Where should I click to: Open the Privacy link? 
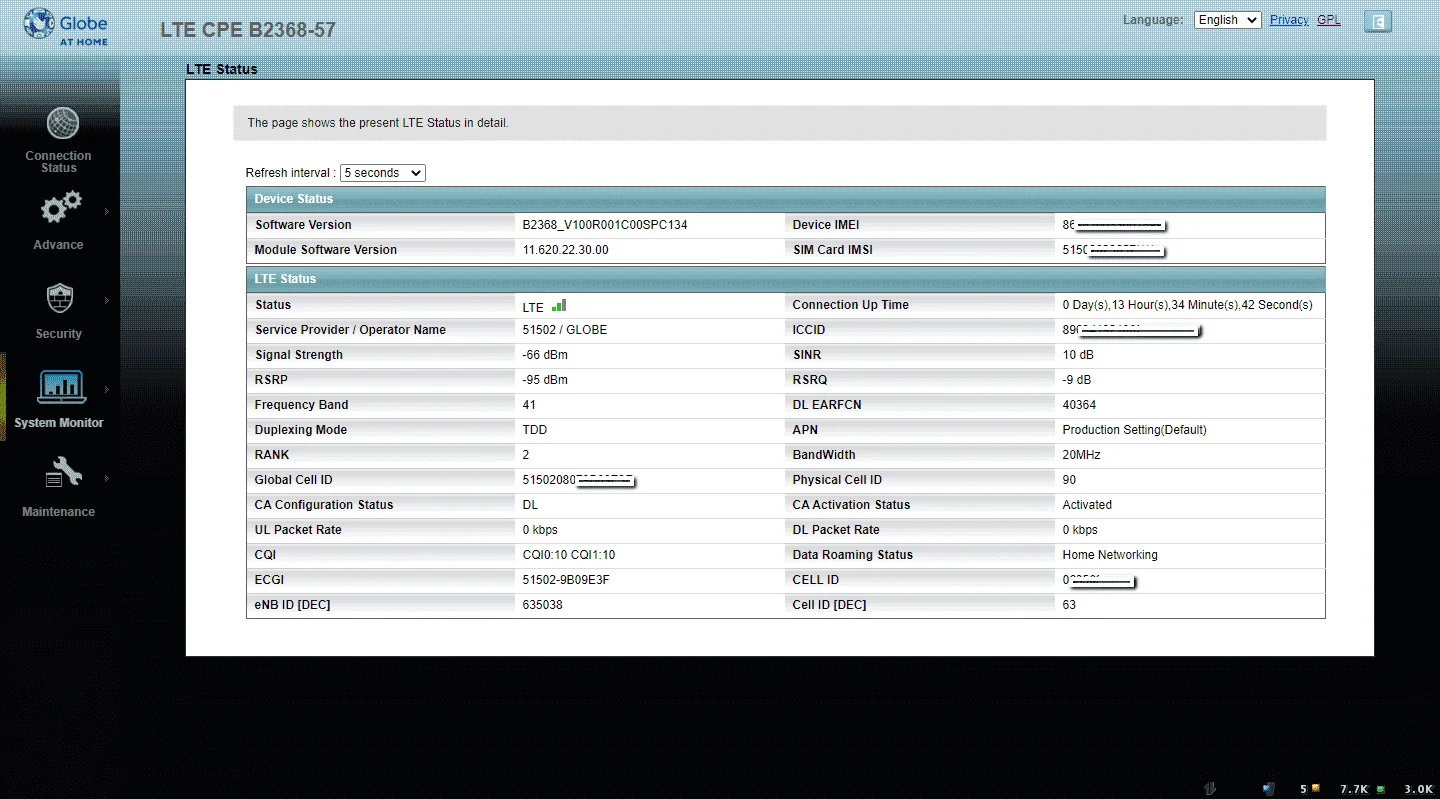point(1289,20)
